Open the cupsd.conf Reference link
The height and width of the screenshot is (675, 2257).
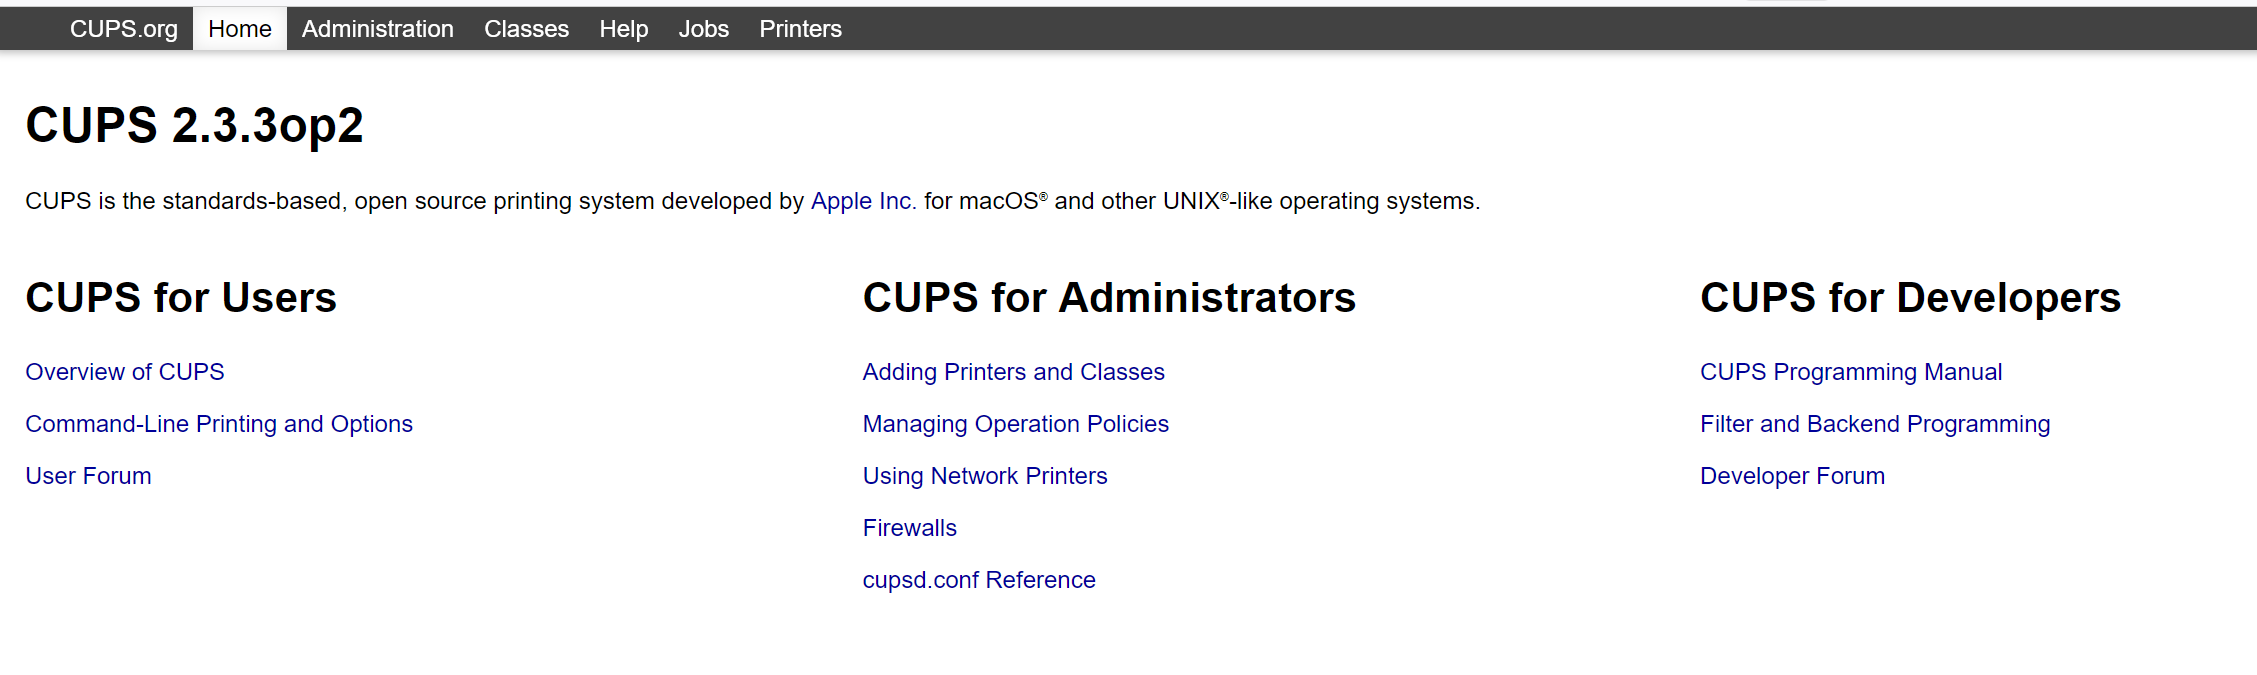tap(979, 580)
